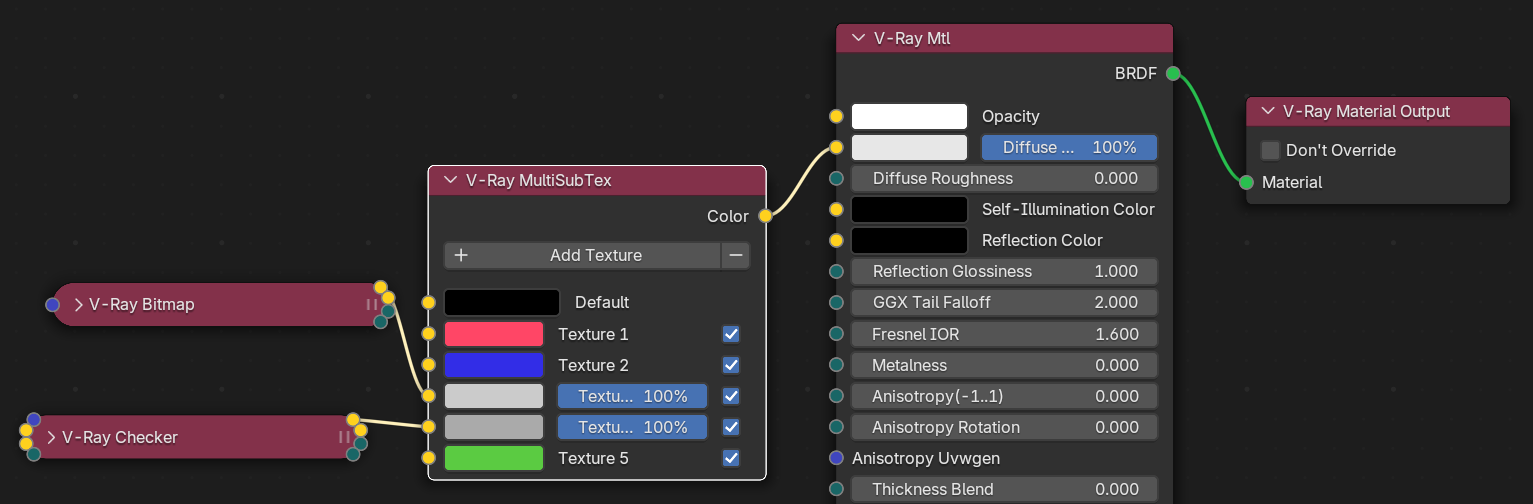Click the Diffuse input socket on V-Ray Mtl
The image size is (1533, 504).
(x=836, y=147)
